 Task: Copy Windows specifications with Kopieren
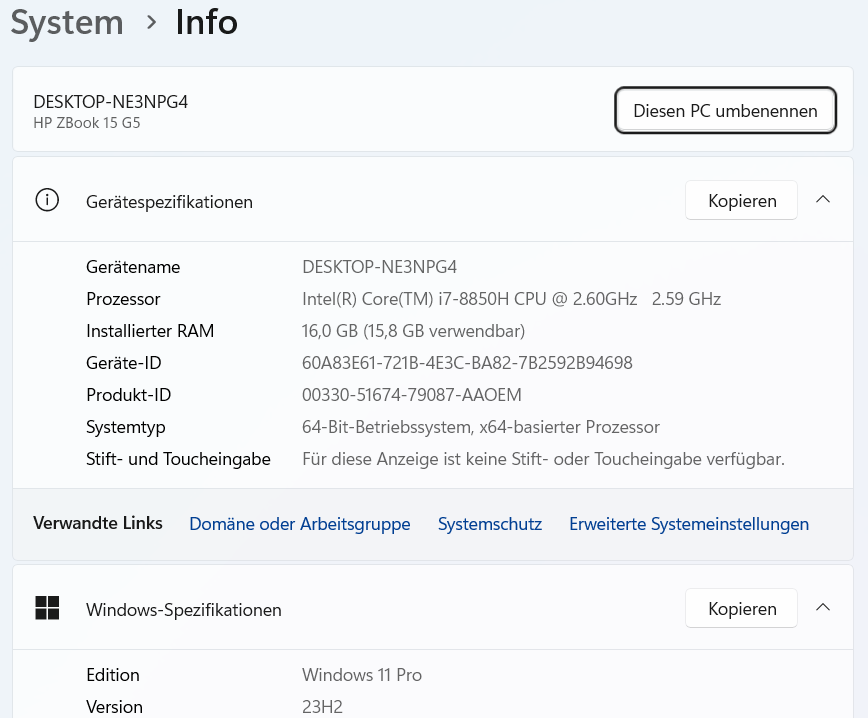[x=741, y=608]
